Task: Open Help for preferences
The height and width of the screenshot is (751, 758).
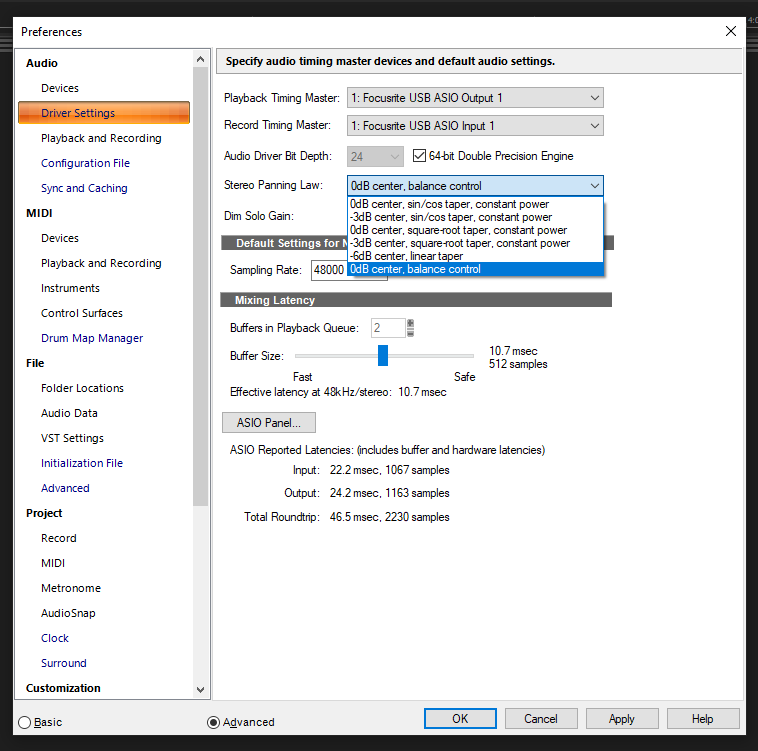Action: coord(702,719)
